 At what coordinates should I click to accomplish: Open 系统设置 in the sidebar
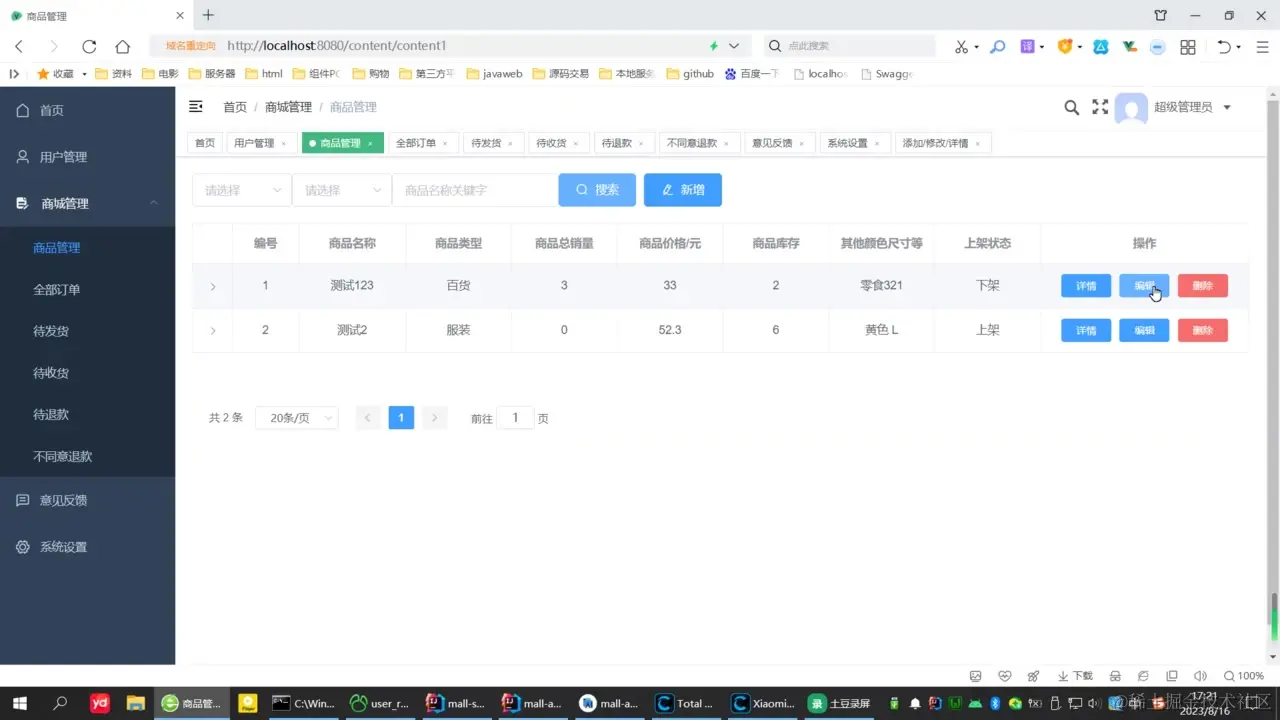click(87, 547)
